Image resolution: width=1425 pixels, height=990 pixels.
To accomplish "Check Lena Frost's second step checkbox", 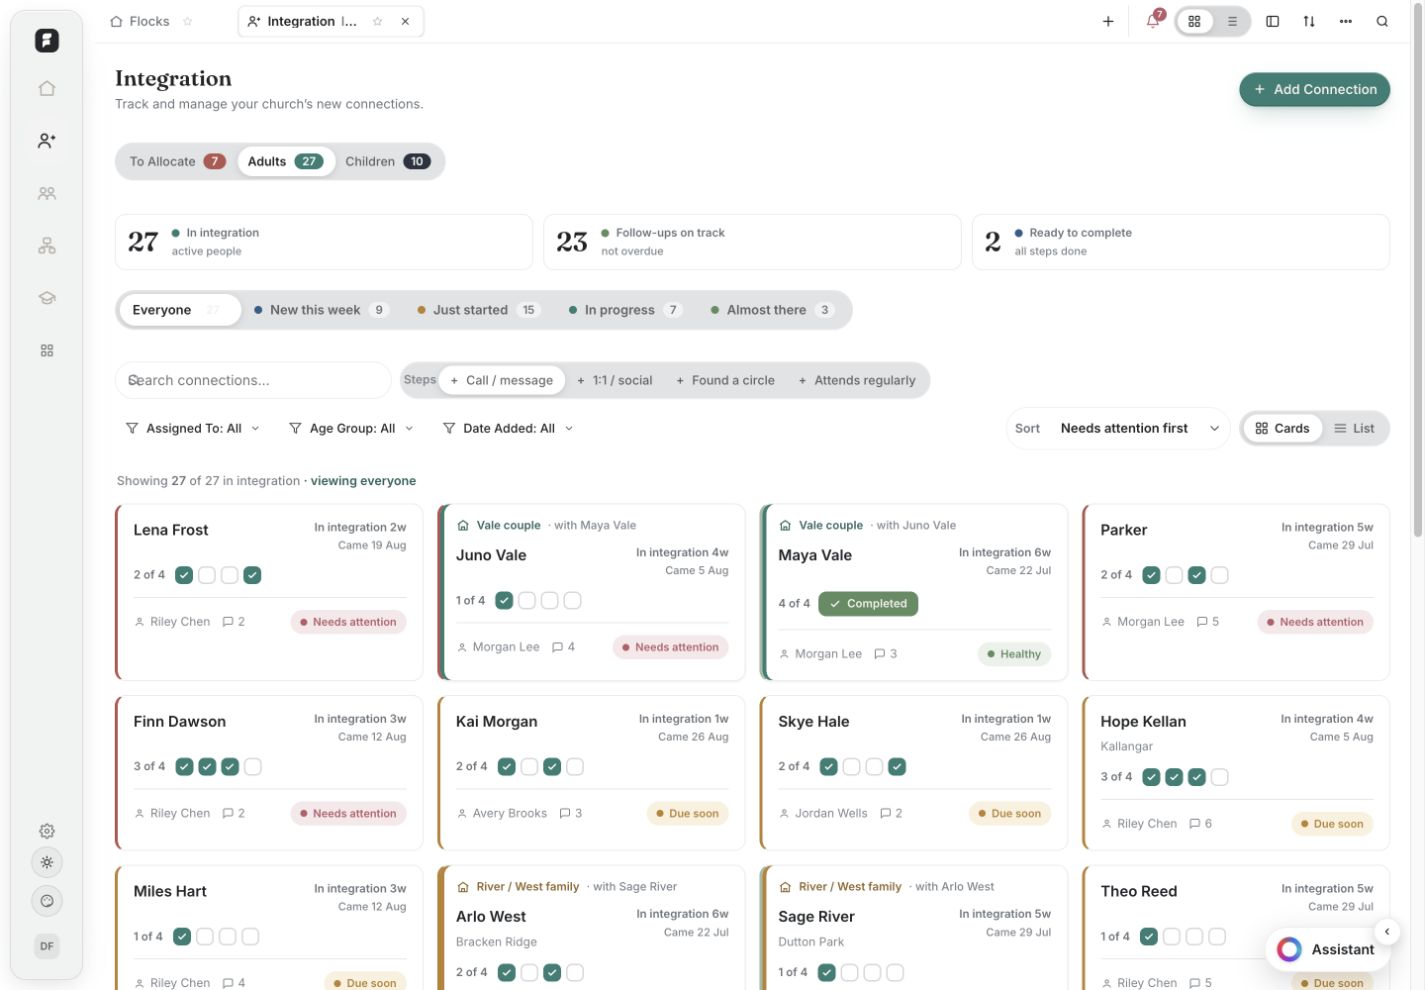I will [207, 575].
